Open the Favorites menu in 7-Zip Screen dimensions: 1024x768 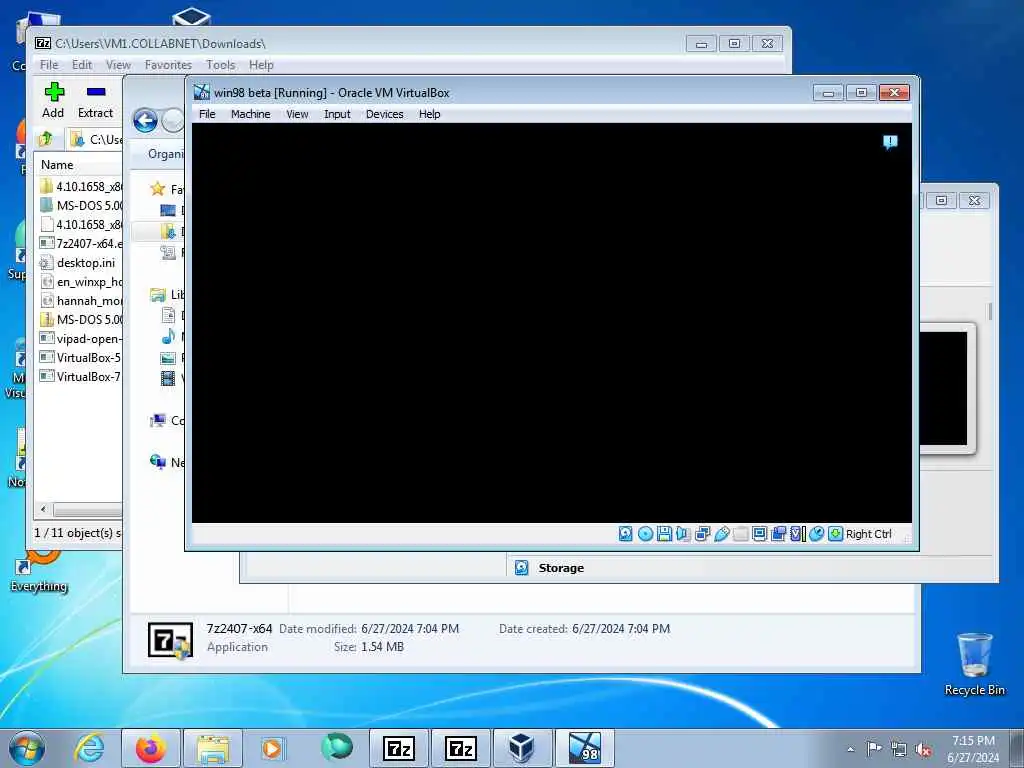pyautogui.click(x=168, y=65)
